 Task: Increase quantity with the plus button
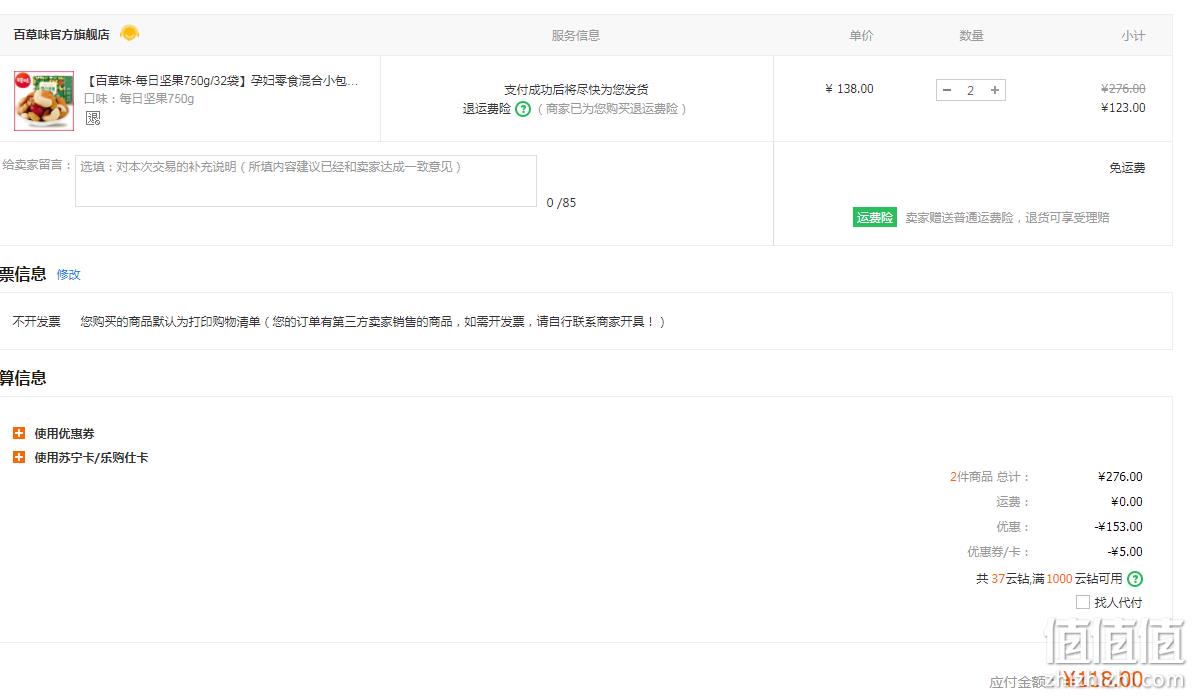pyautogui.click(x=994, y=90)
